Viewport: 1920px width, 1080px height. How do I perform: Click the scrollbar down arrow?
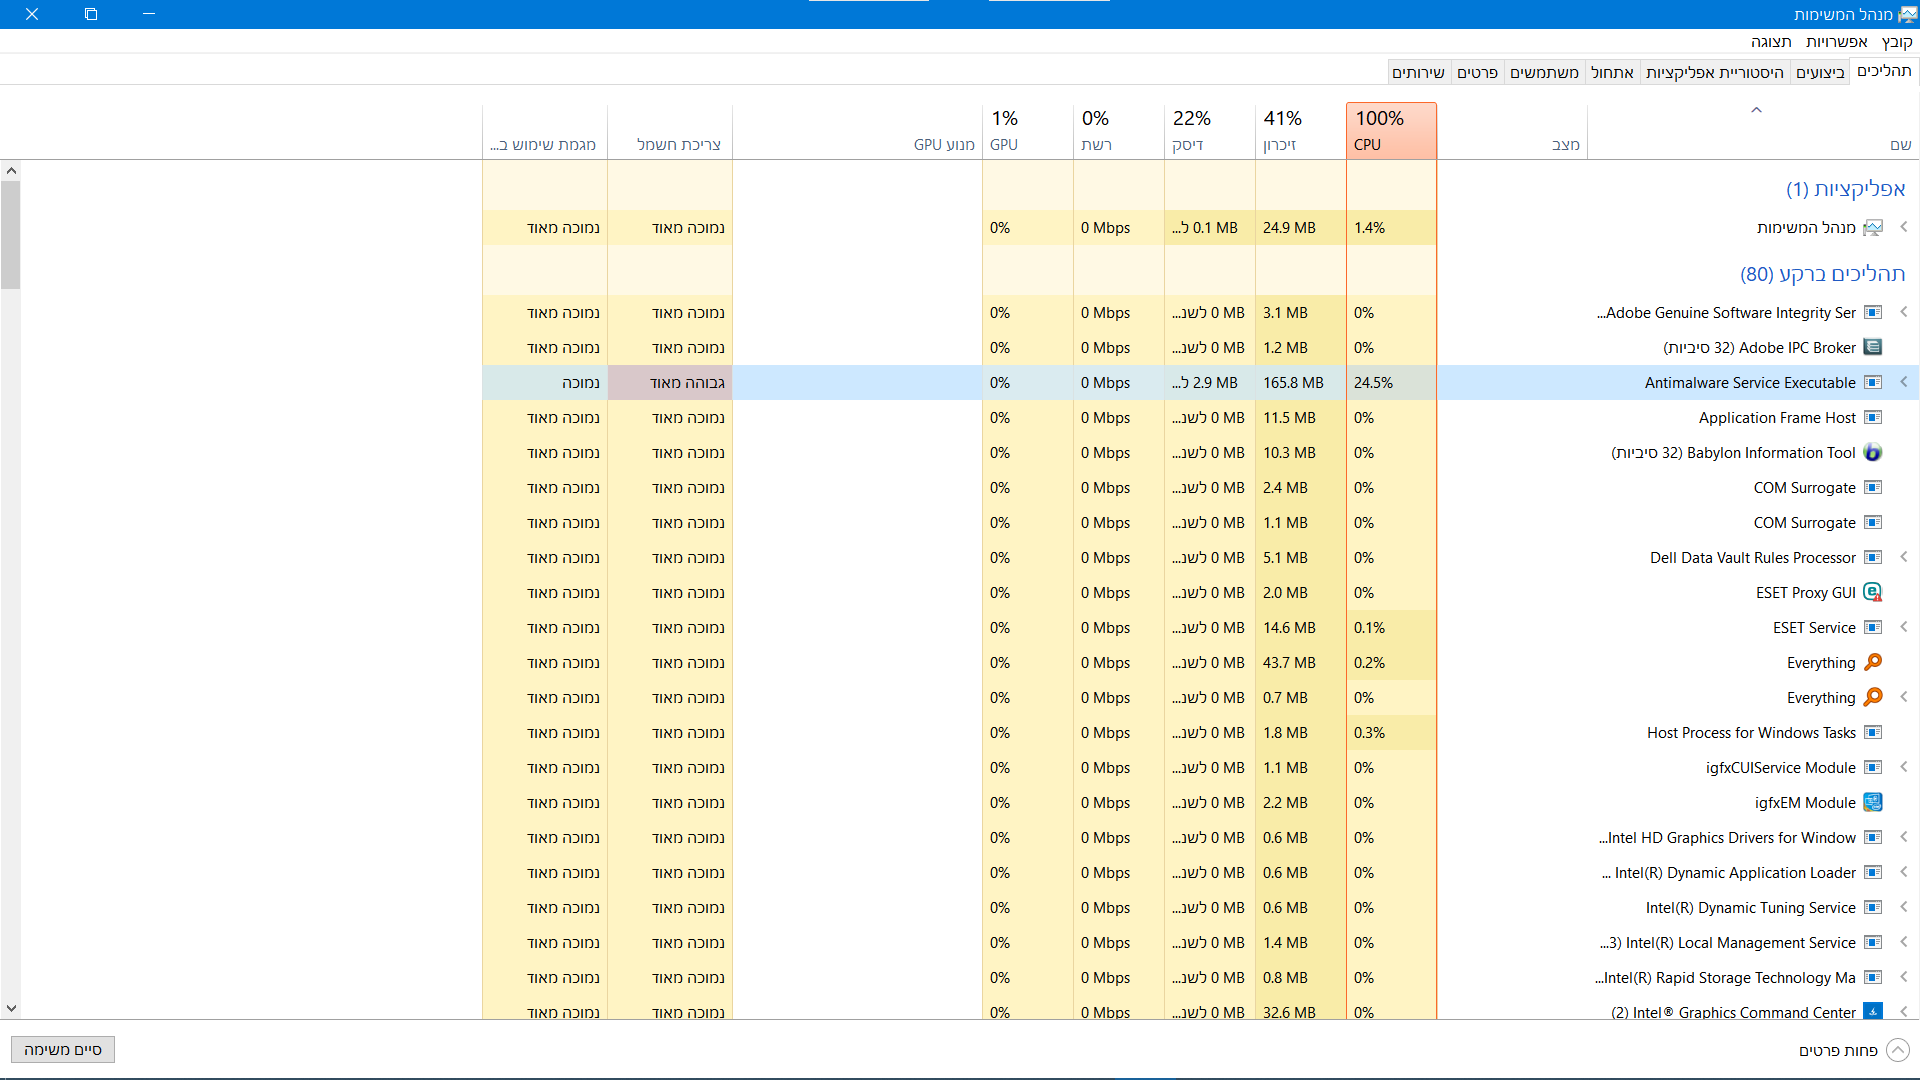10,1009
